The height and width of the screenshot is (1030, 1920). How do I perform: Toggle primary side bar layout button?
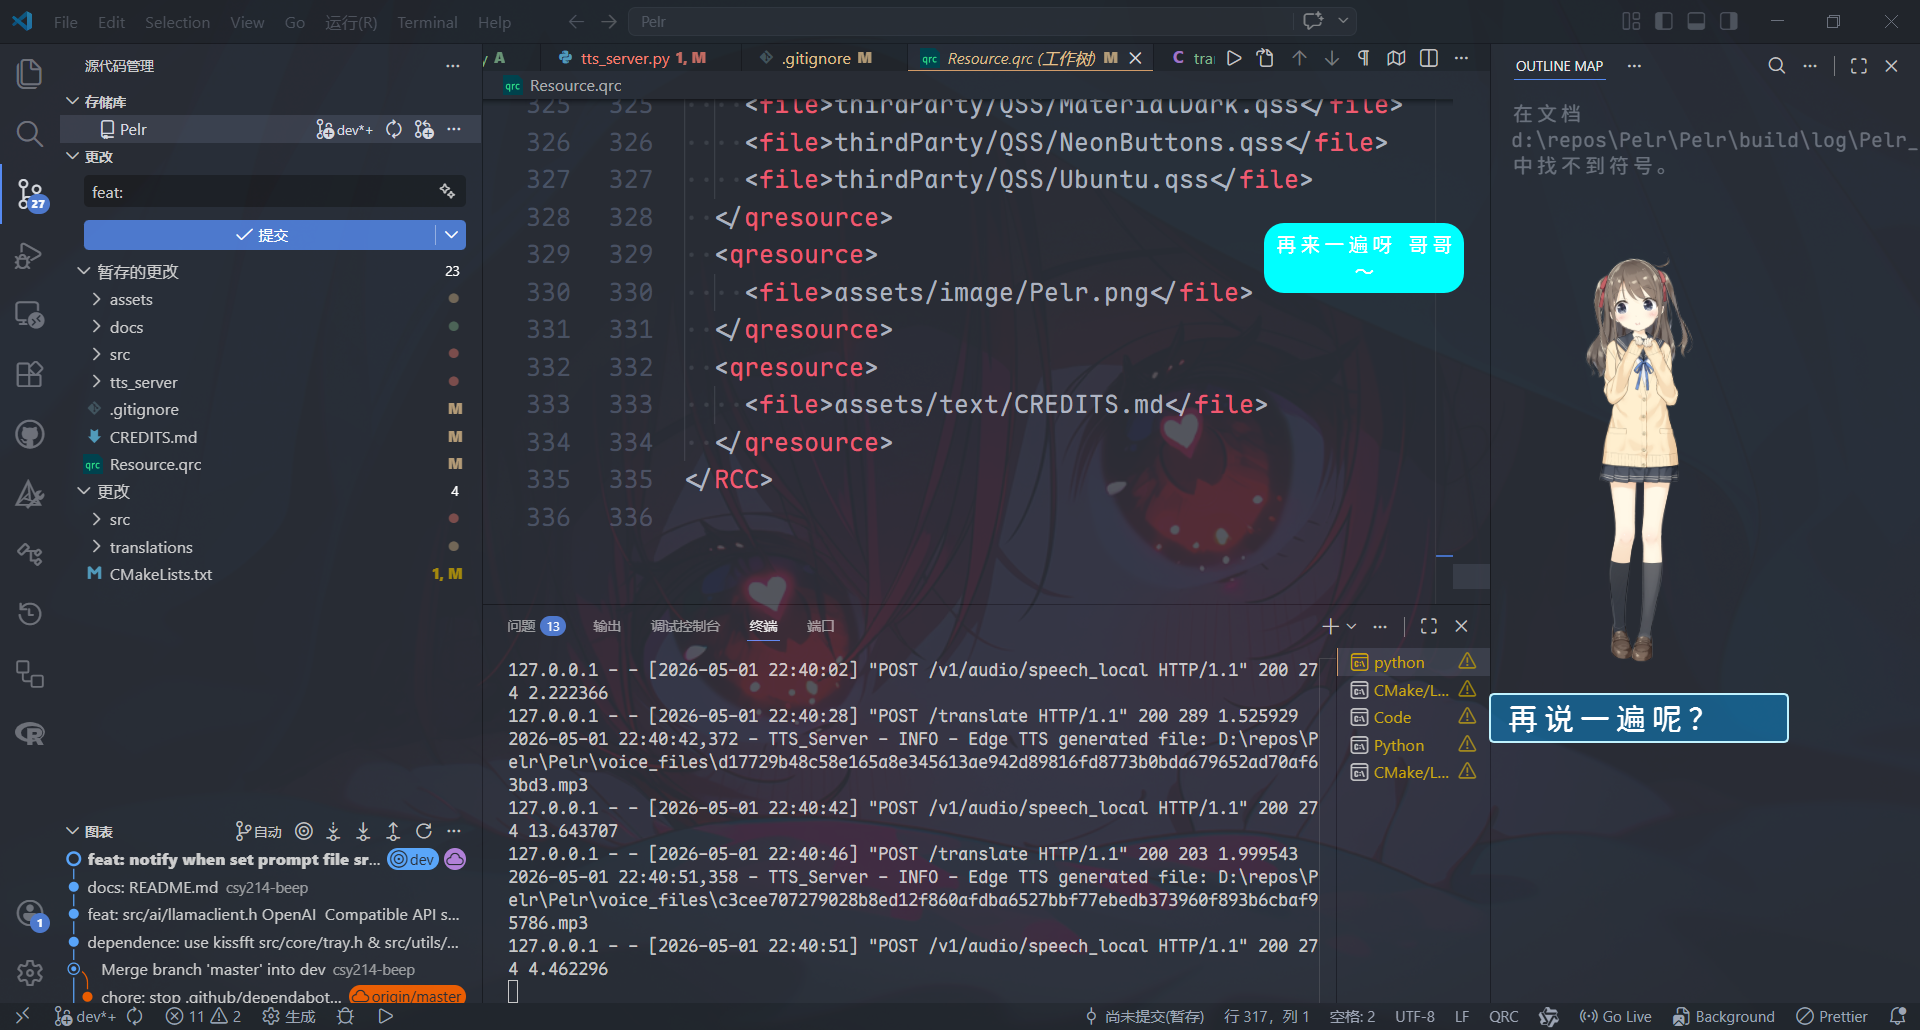click(x=1664, y=21)
